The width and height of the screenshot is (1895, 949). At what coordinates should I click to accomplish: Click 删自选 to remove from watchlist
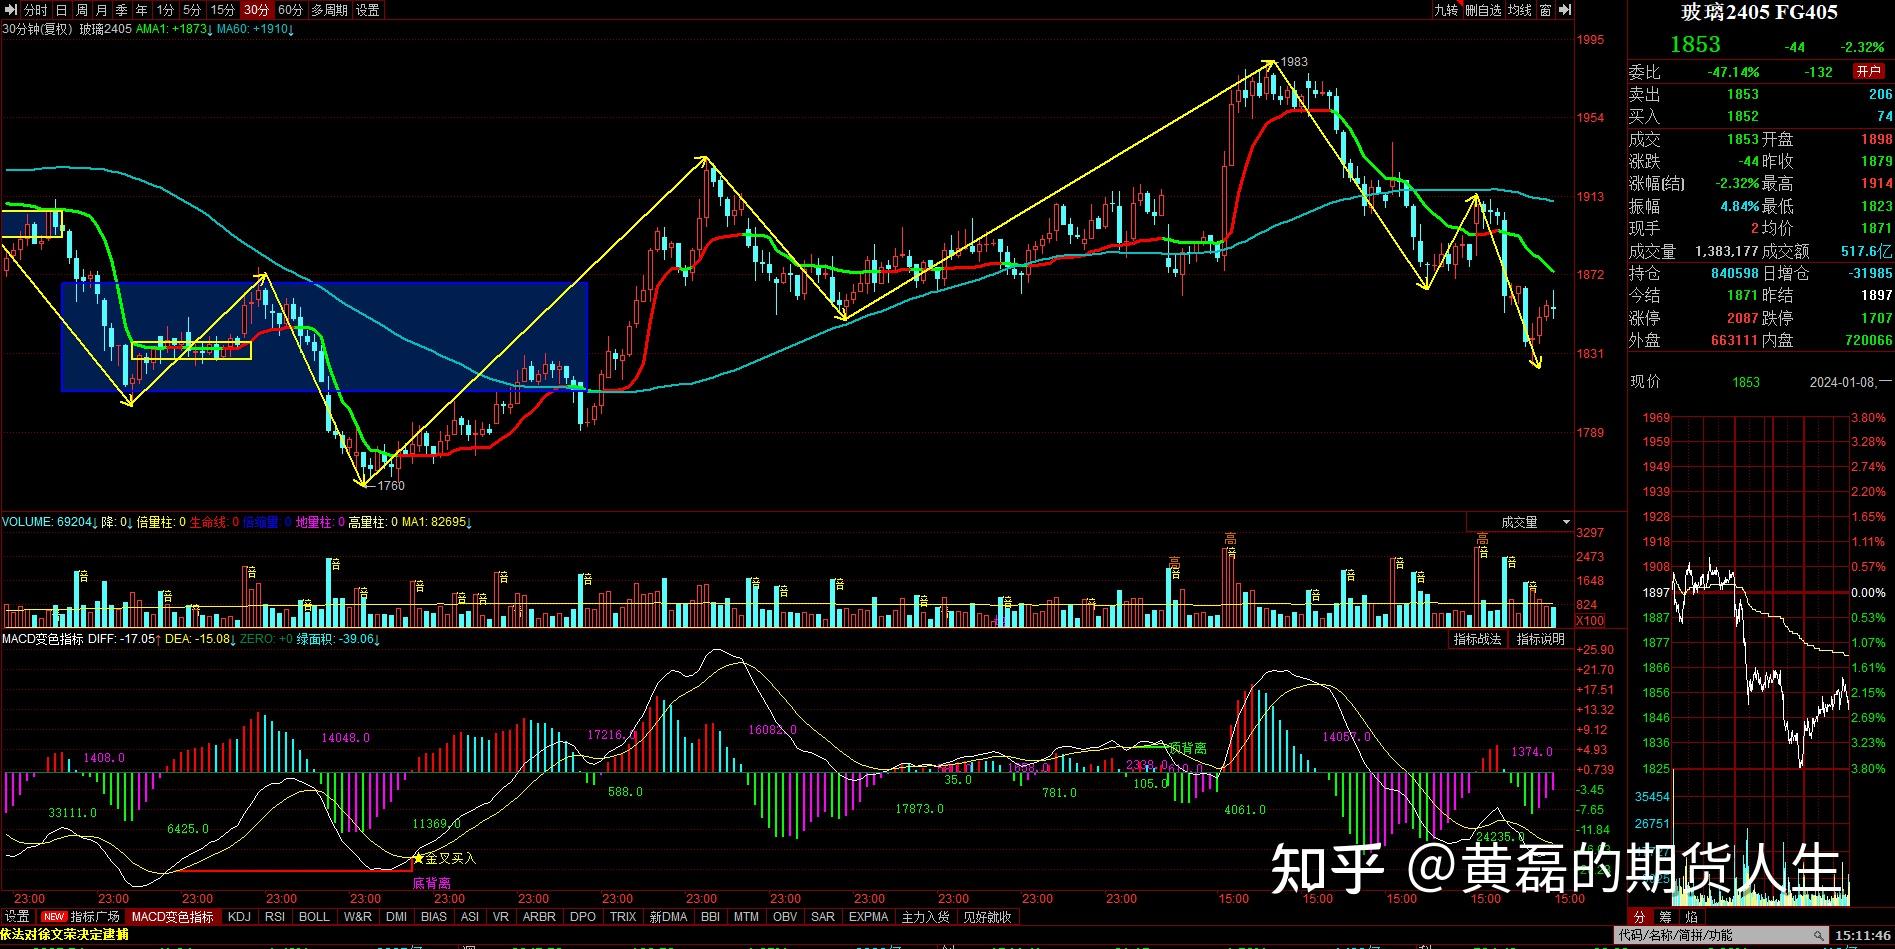[x=1483, y=10]
